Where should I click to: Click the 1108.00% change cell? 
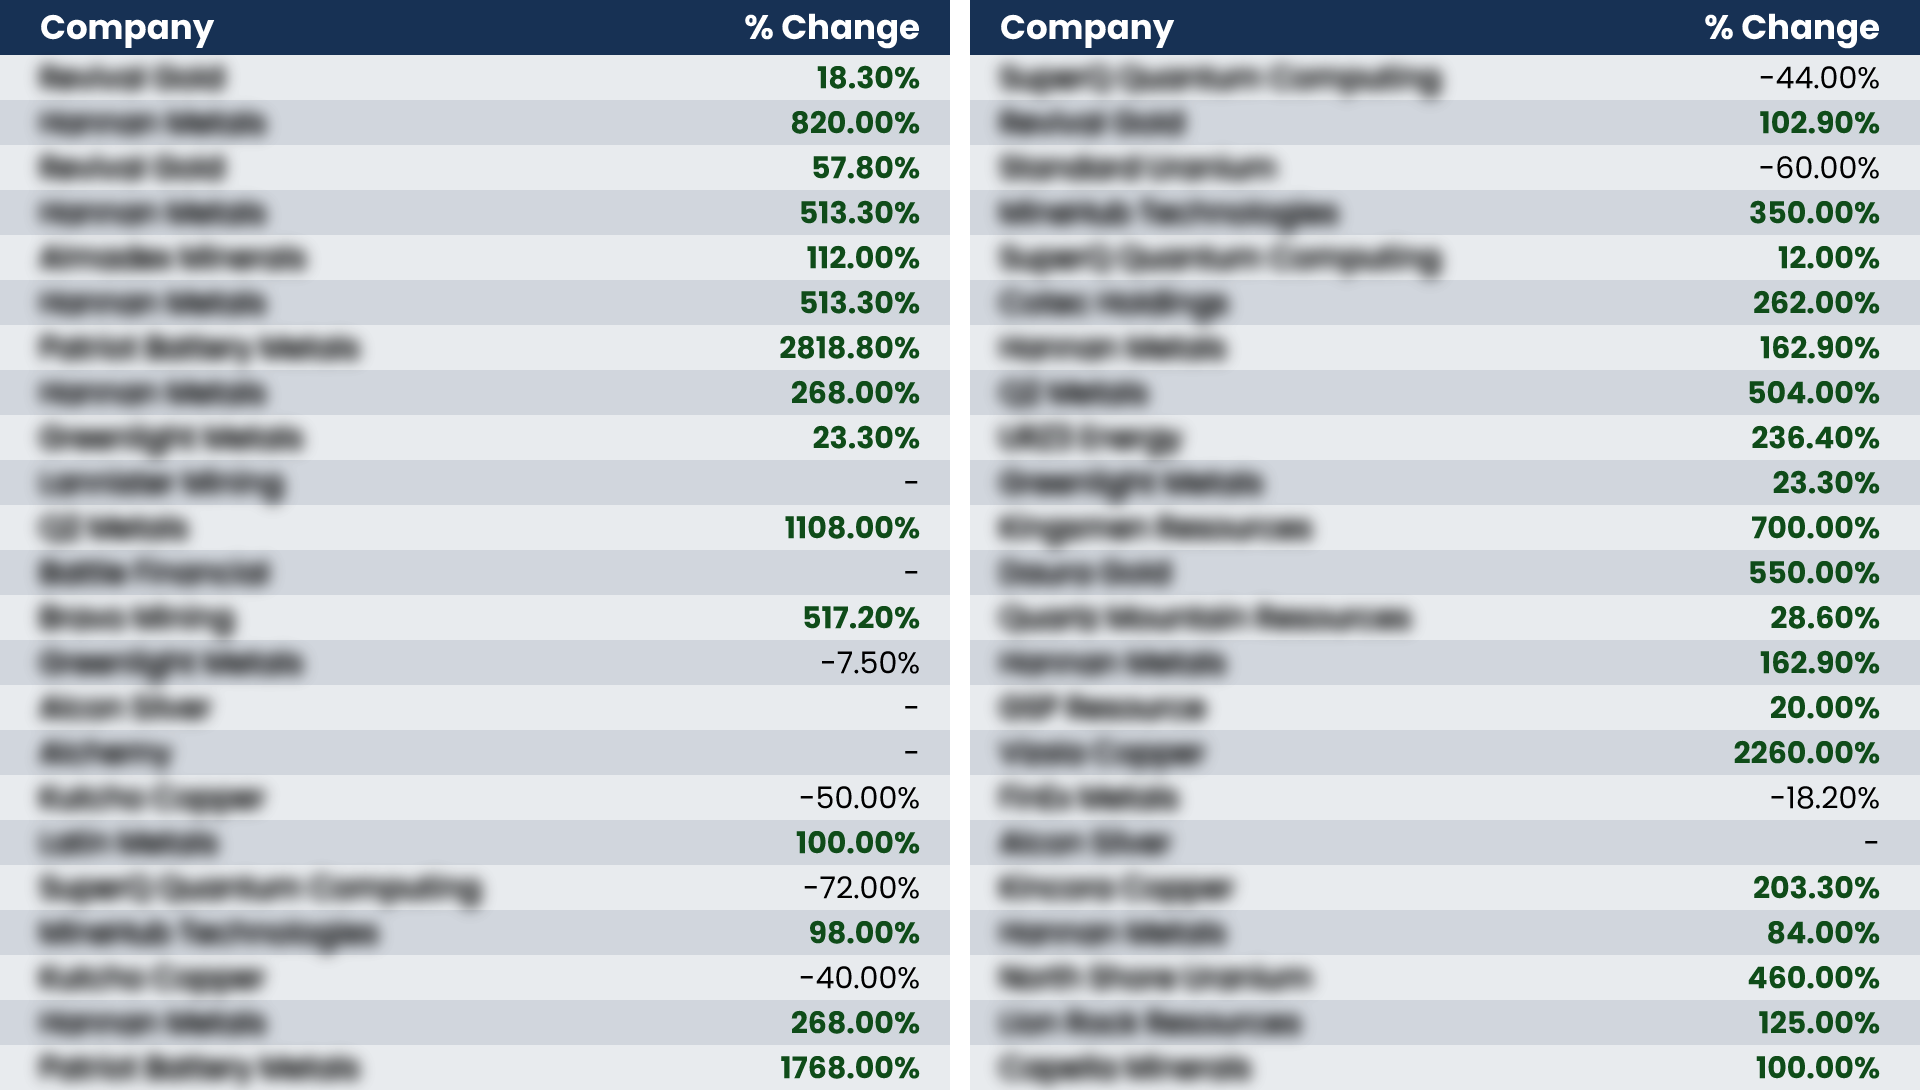[851, 528]
